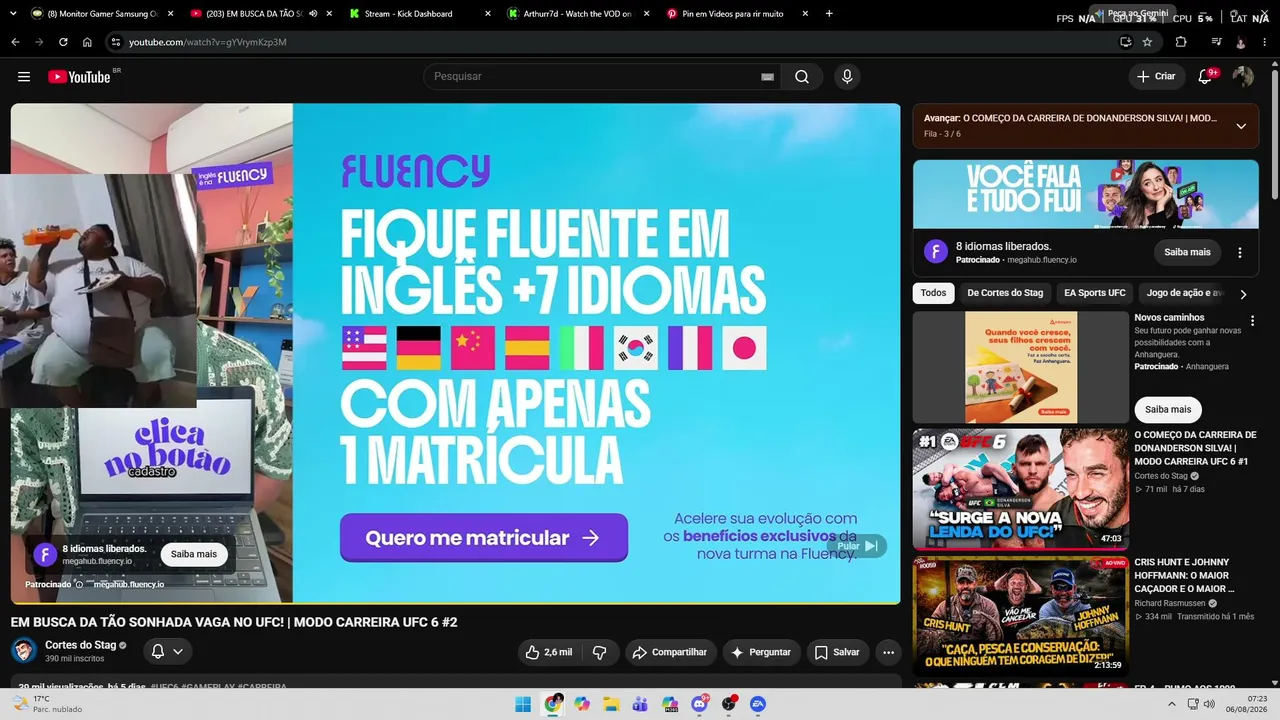Open the subscription notification bell dropdown
Viewport: 1280px width, 720px height.
(x=167, y=651)
